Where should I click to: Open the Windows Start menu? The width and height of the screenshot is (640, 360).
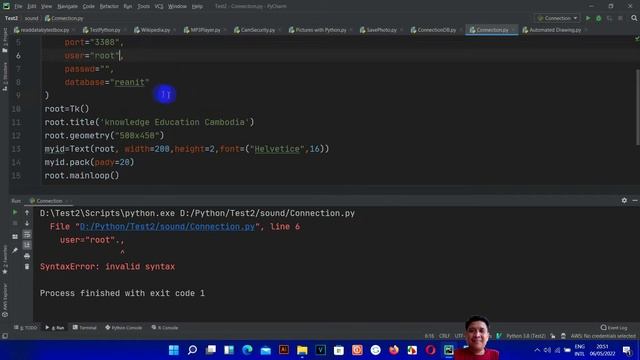click(173, 350)
